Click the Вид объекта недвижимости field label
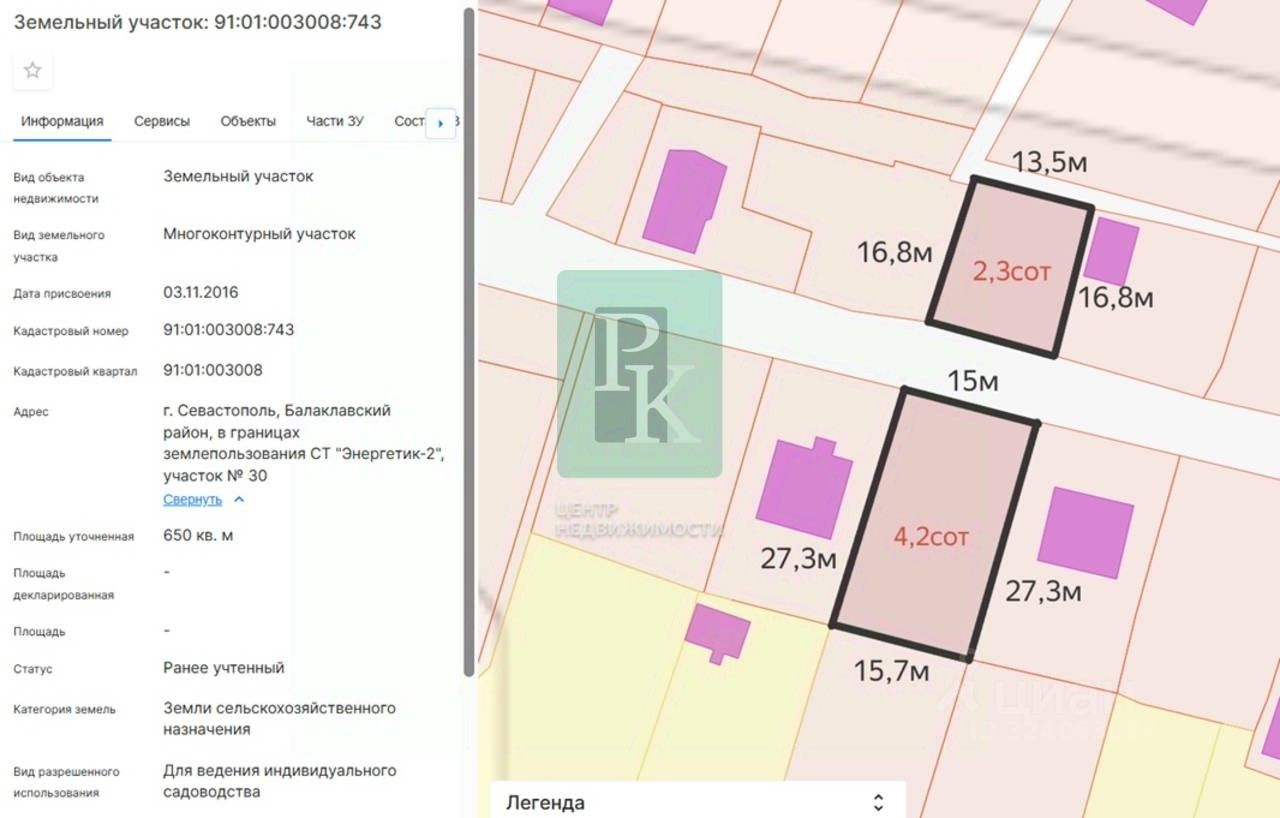 click(56, 188)
